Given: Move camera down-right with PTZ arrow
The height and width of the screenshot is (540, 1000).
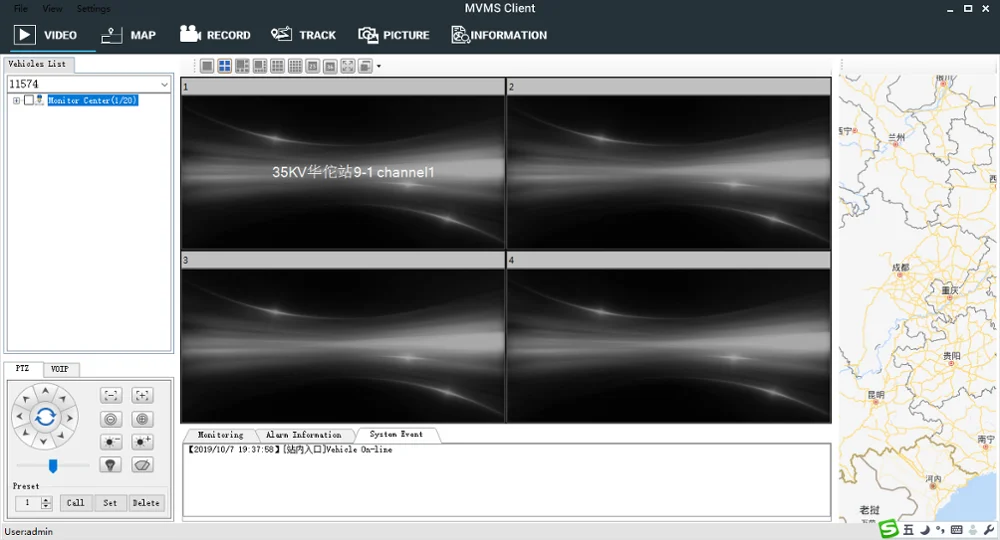Looking at the screenshot, I should (61, 435).
